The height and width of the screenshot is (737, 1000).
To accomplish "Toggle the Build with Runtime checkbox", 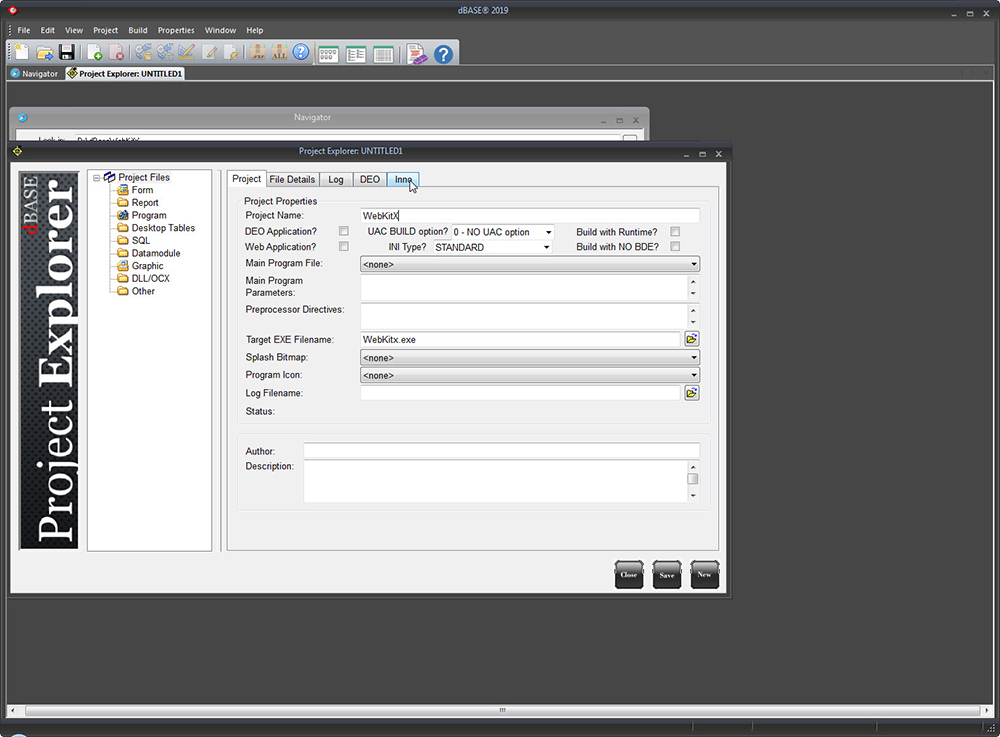I will click(675, 231).
